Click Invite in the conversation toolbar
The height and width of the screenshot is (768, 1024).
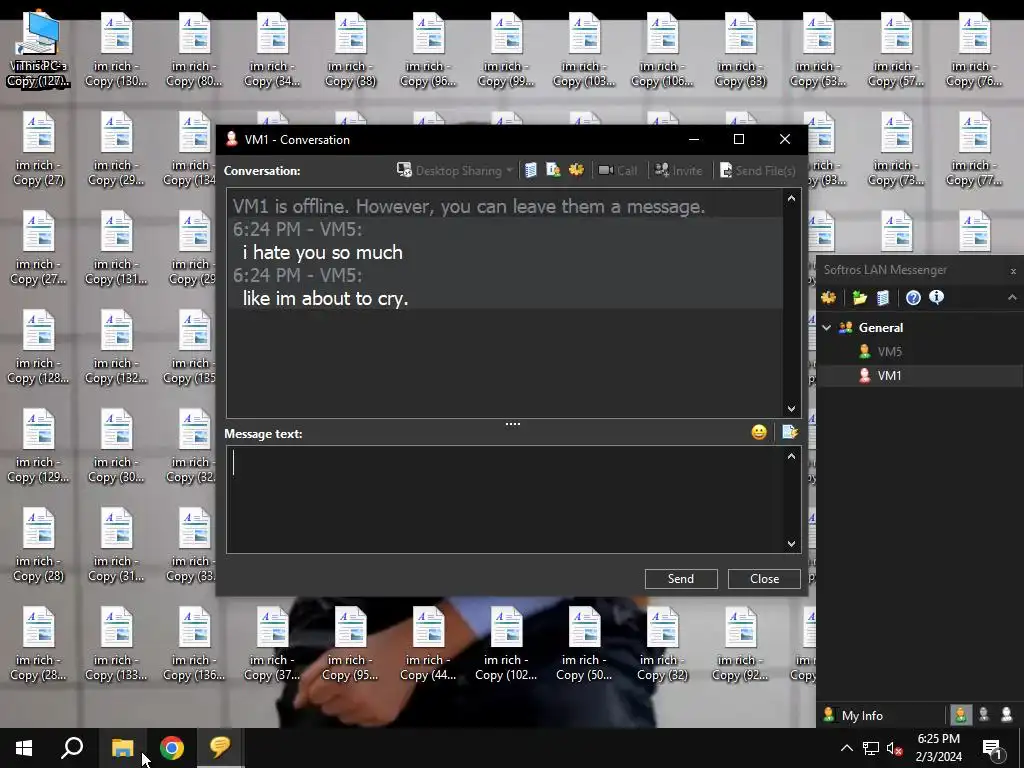coord(679,170)
